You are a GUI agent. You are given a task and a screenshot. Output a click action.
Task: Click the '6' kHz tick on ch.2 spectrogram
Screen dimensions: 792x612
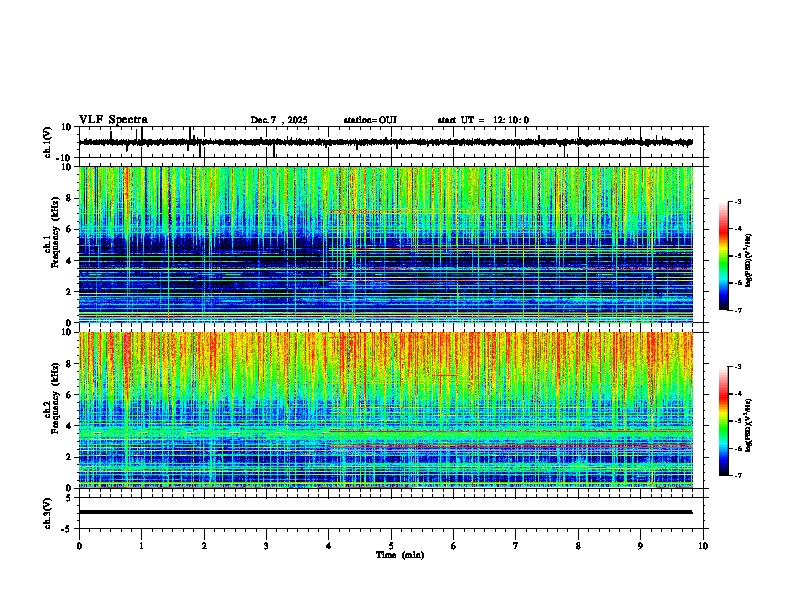point(69,395)
